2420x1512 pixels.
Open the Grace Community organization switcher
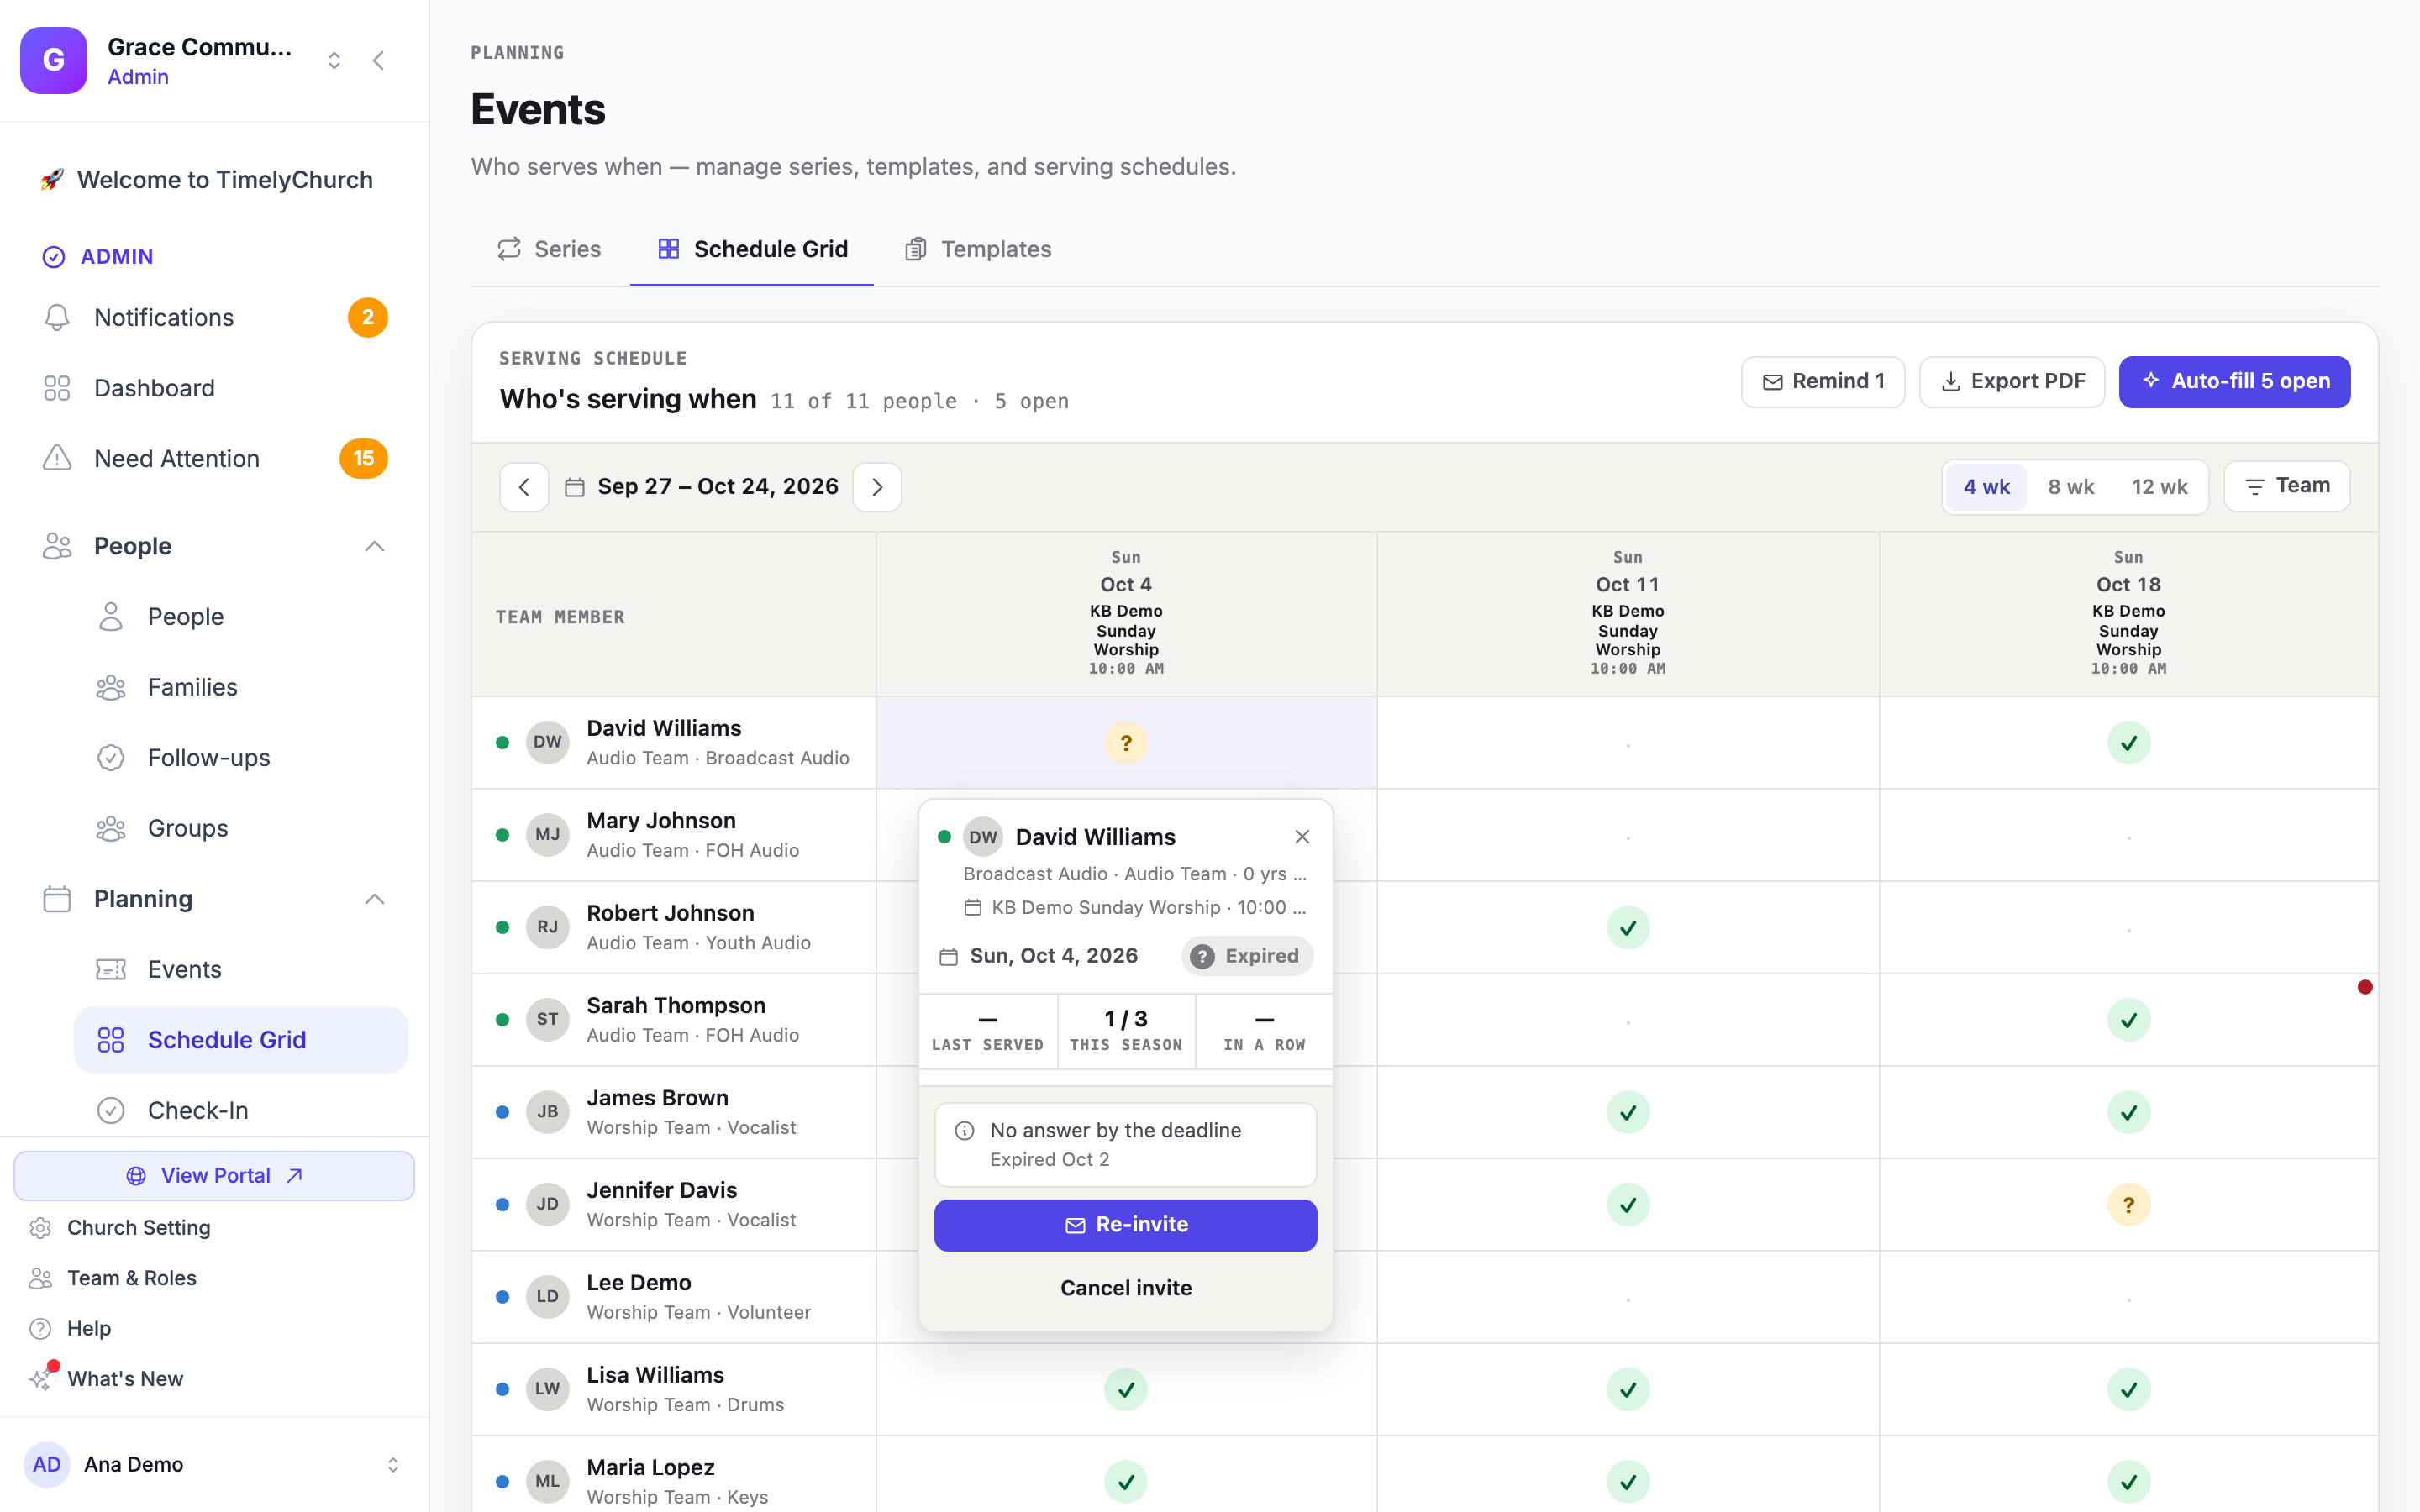click(334, 61)
